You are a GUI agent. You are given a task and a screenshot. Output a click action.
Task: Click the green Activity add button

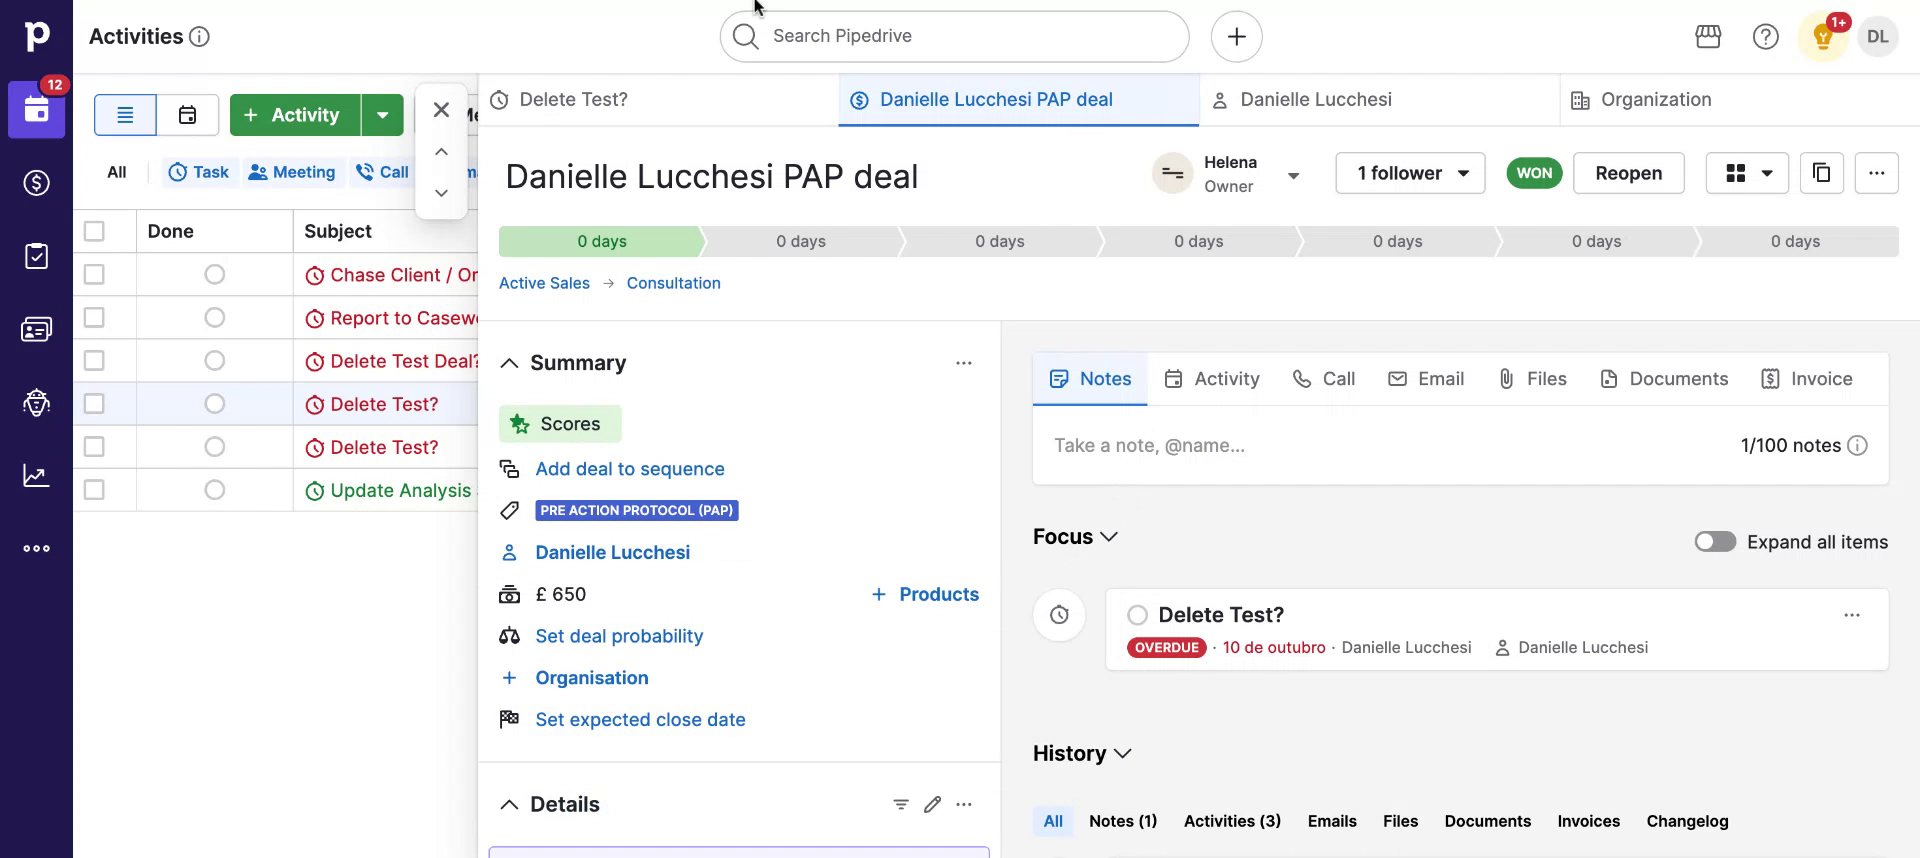point(295,115)
